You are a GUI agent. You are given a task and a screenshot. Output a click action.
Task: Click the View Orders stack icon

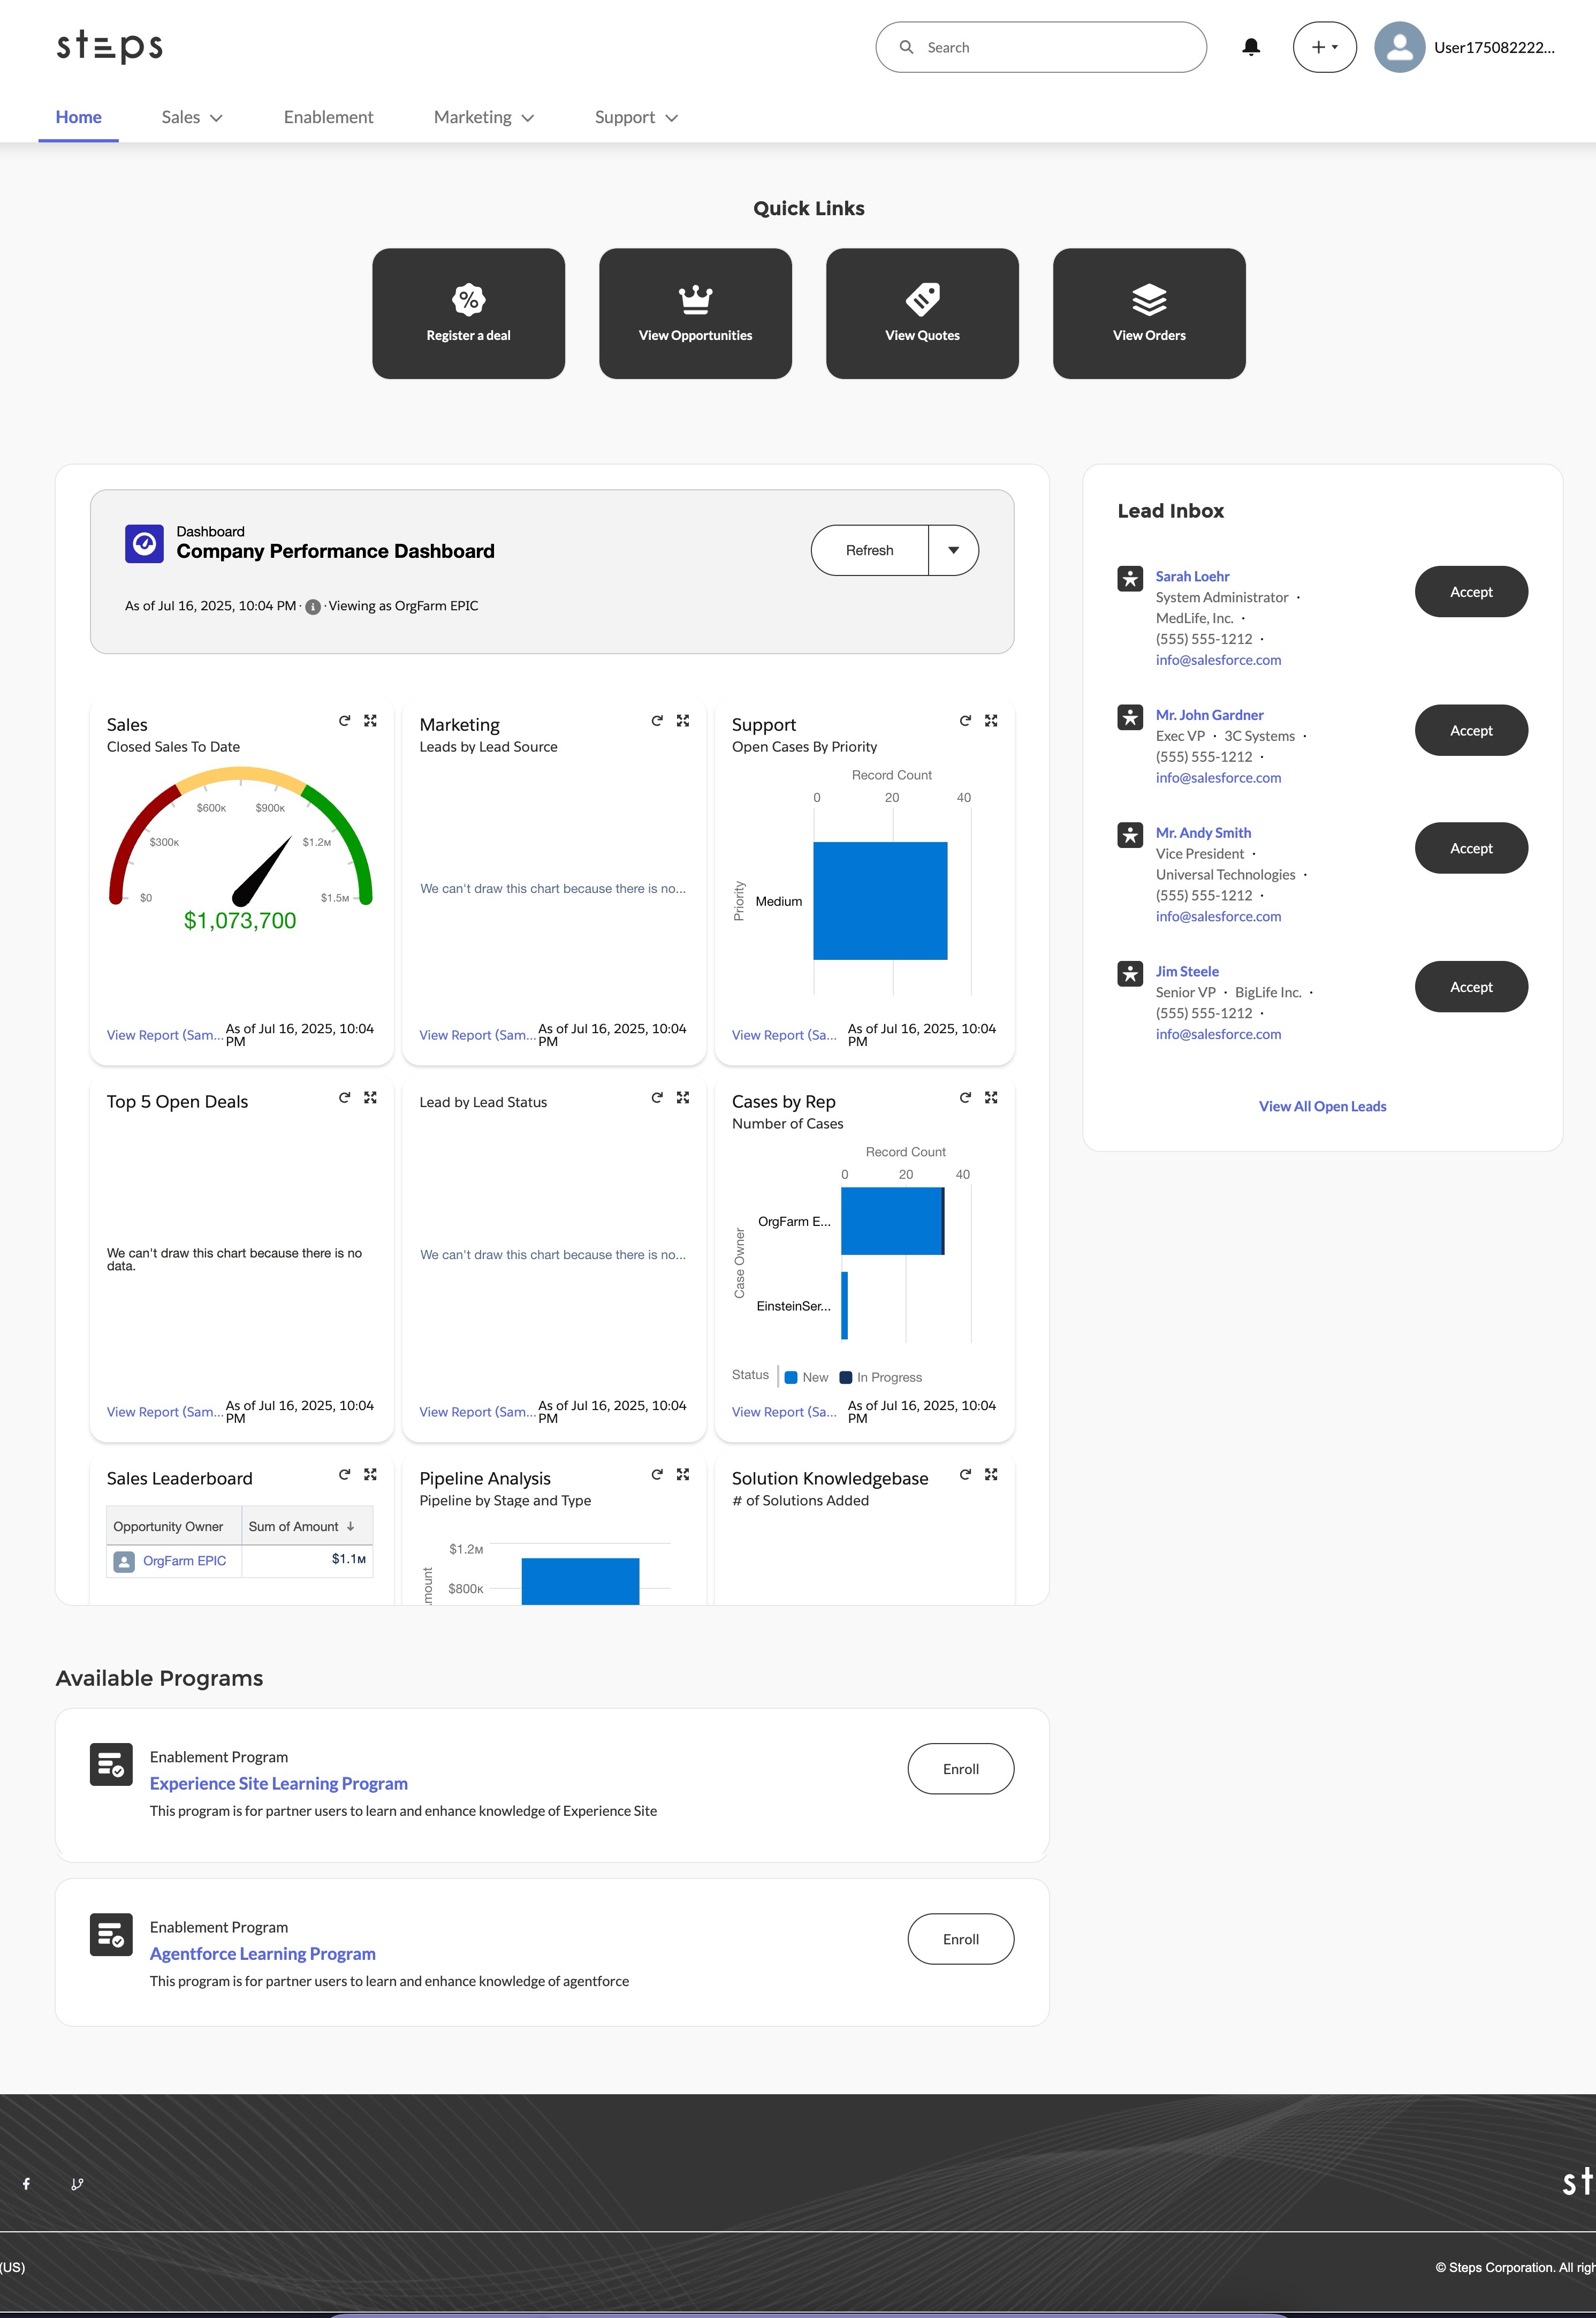pos(1148,298)
